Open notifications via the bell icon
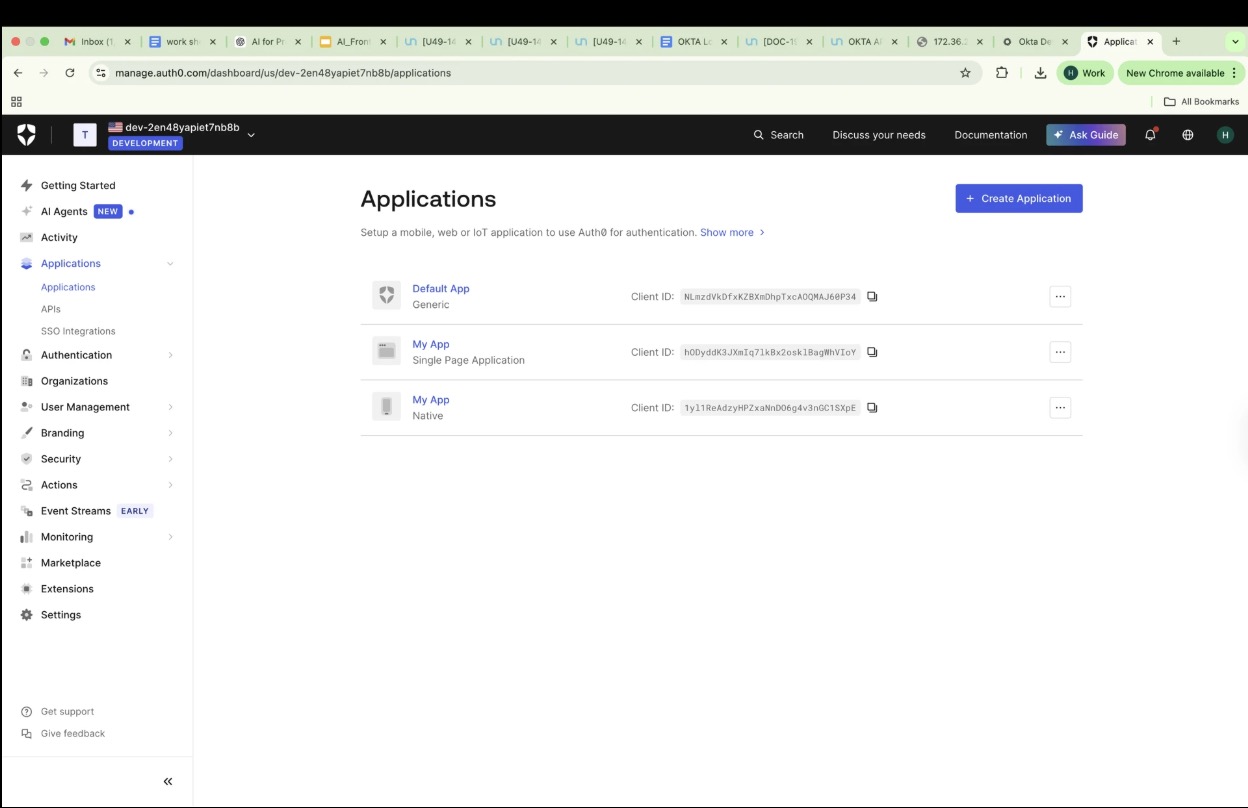Viewport: 1248px width, 808px height. point(1150,134)
